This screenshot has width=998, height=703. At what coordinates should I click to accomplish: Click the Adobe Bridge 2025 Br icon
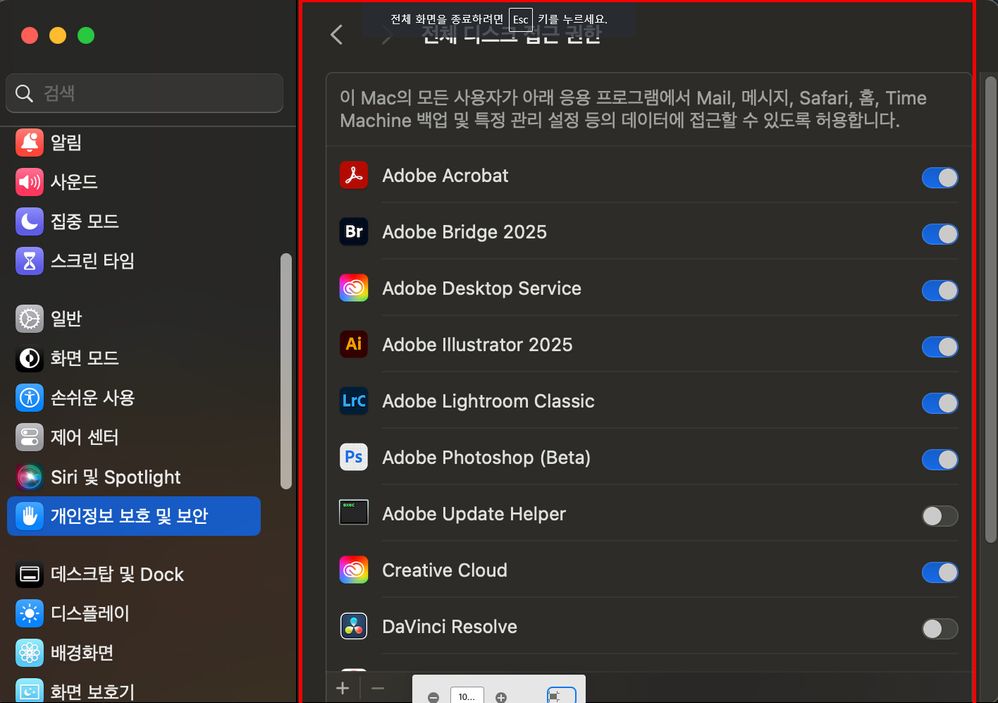[x=353, y=231]
